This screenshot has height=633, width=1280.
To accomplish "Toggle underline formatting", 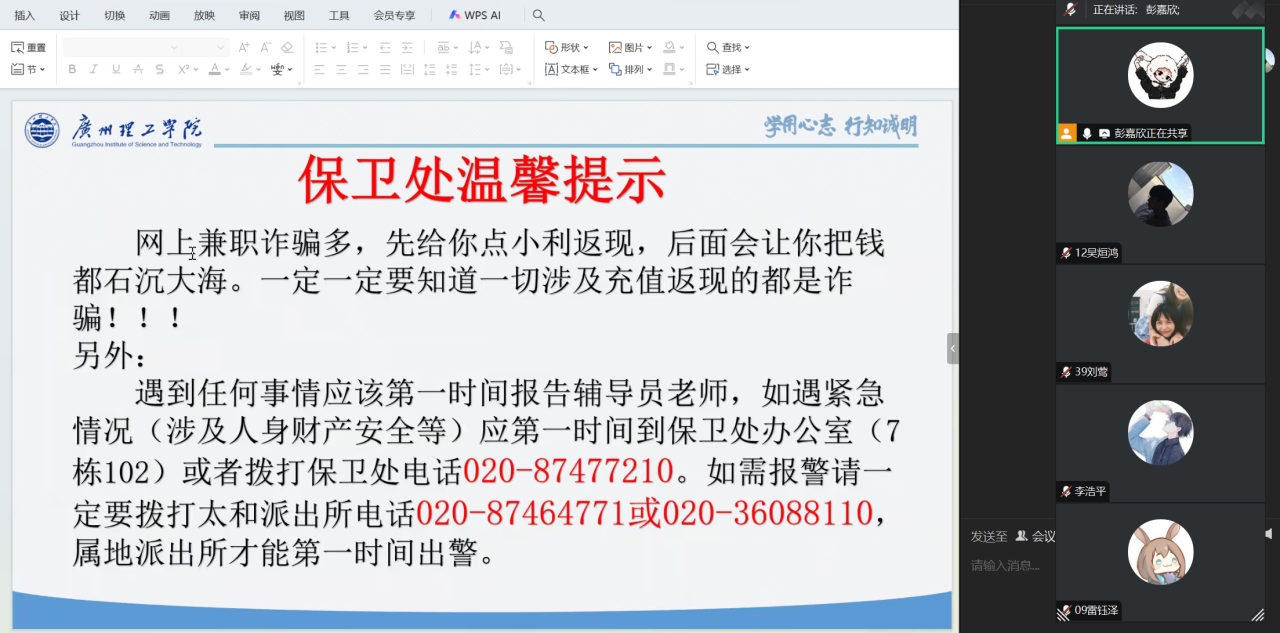I will (x=116, y=69).
